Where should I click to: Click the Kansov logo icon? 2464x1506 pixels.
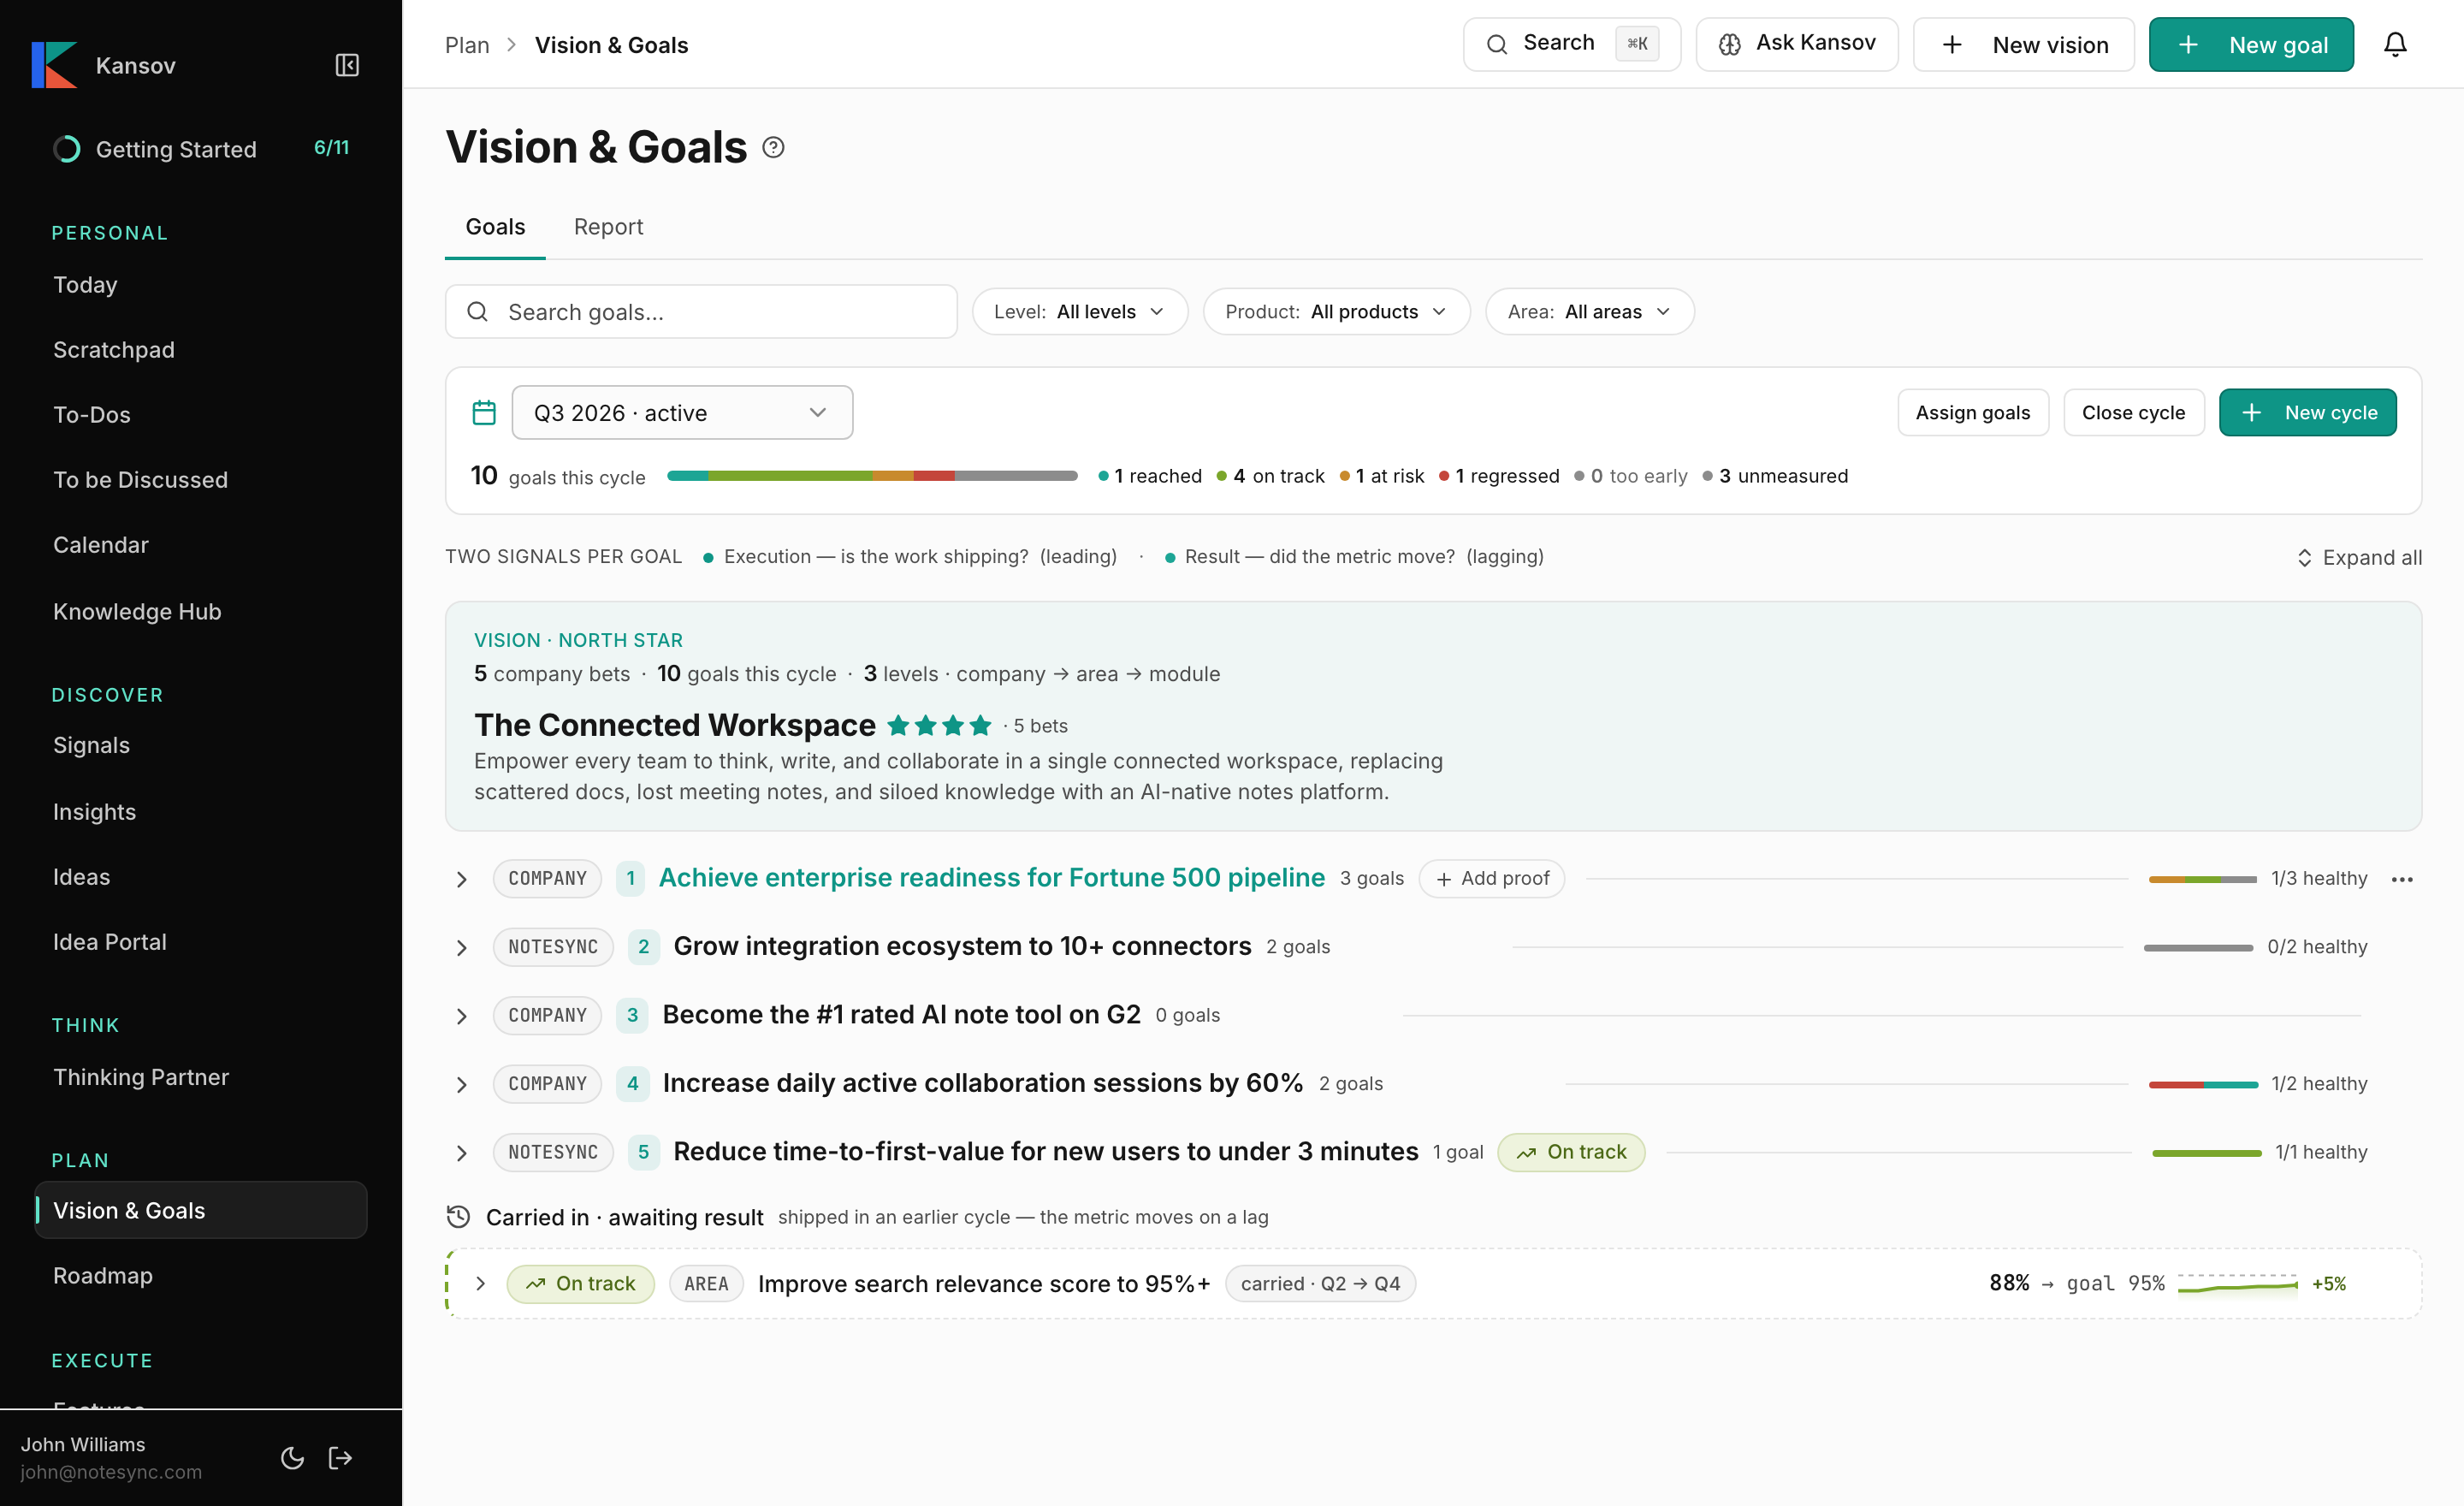54,65
